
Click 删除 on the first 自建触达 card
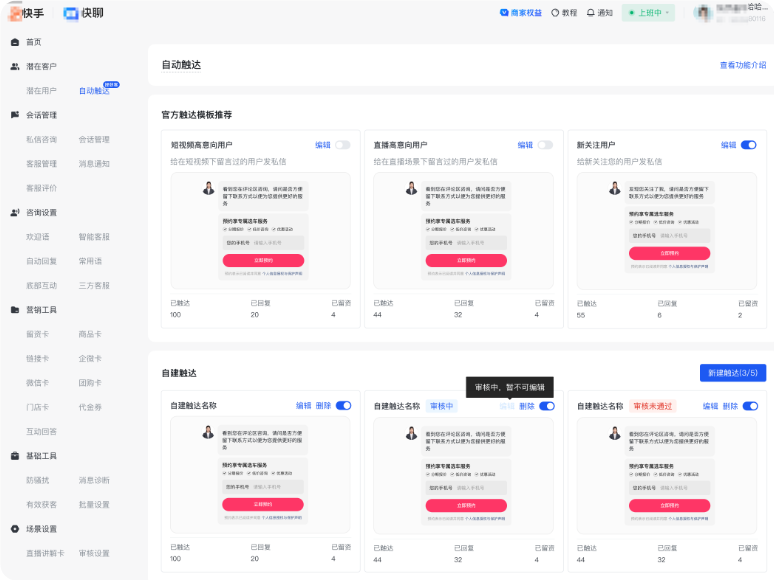pos(323,406)
